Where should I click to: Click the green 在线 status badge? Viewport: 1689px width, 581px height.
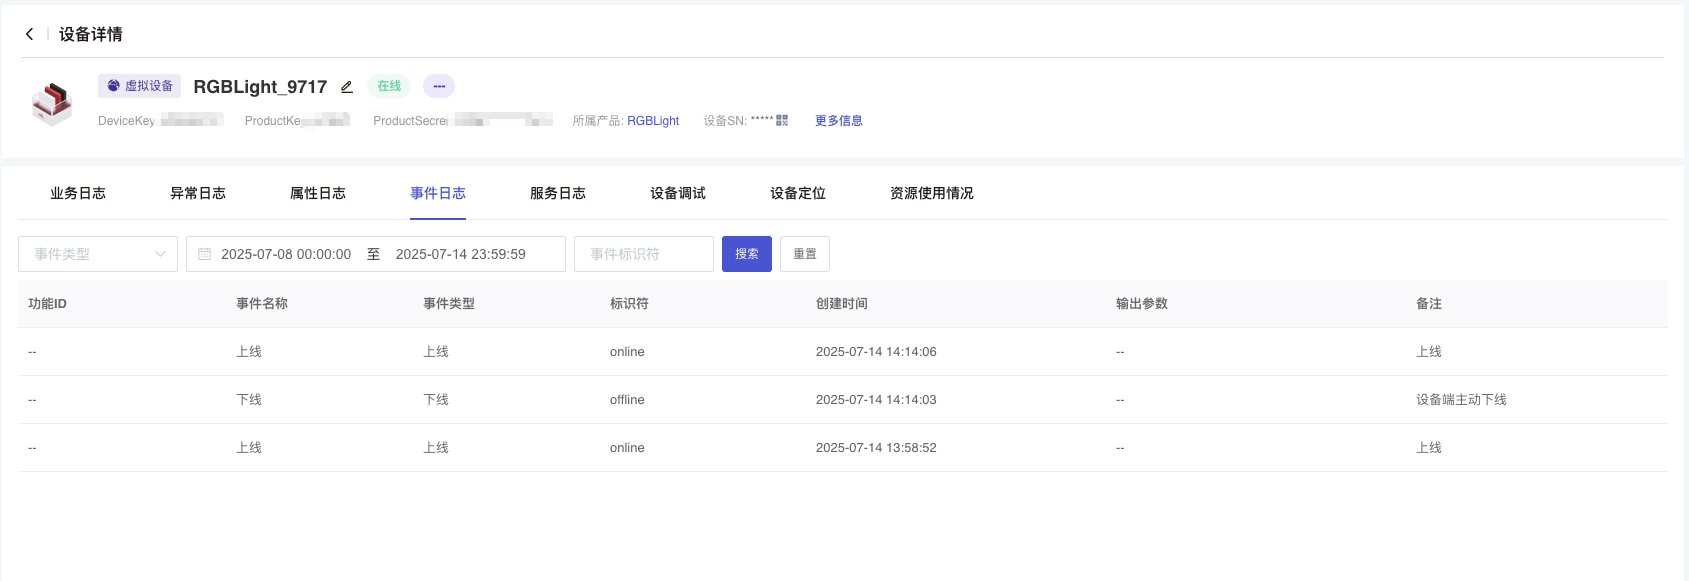[x=389, y=86]
